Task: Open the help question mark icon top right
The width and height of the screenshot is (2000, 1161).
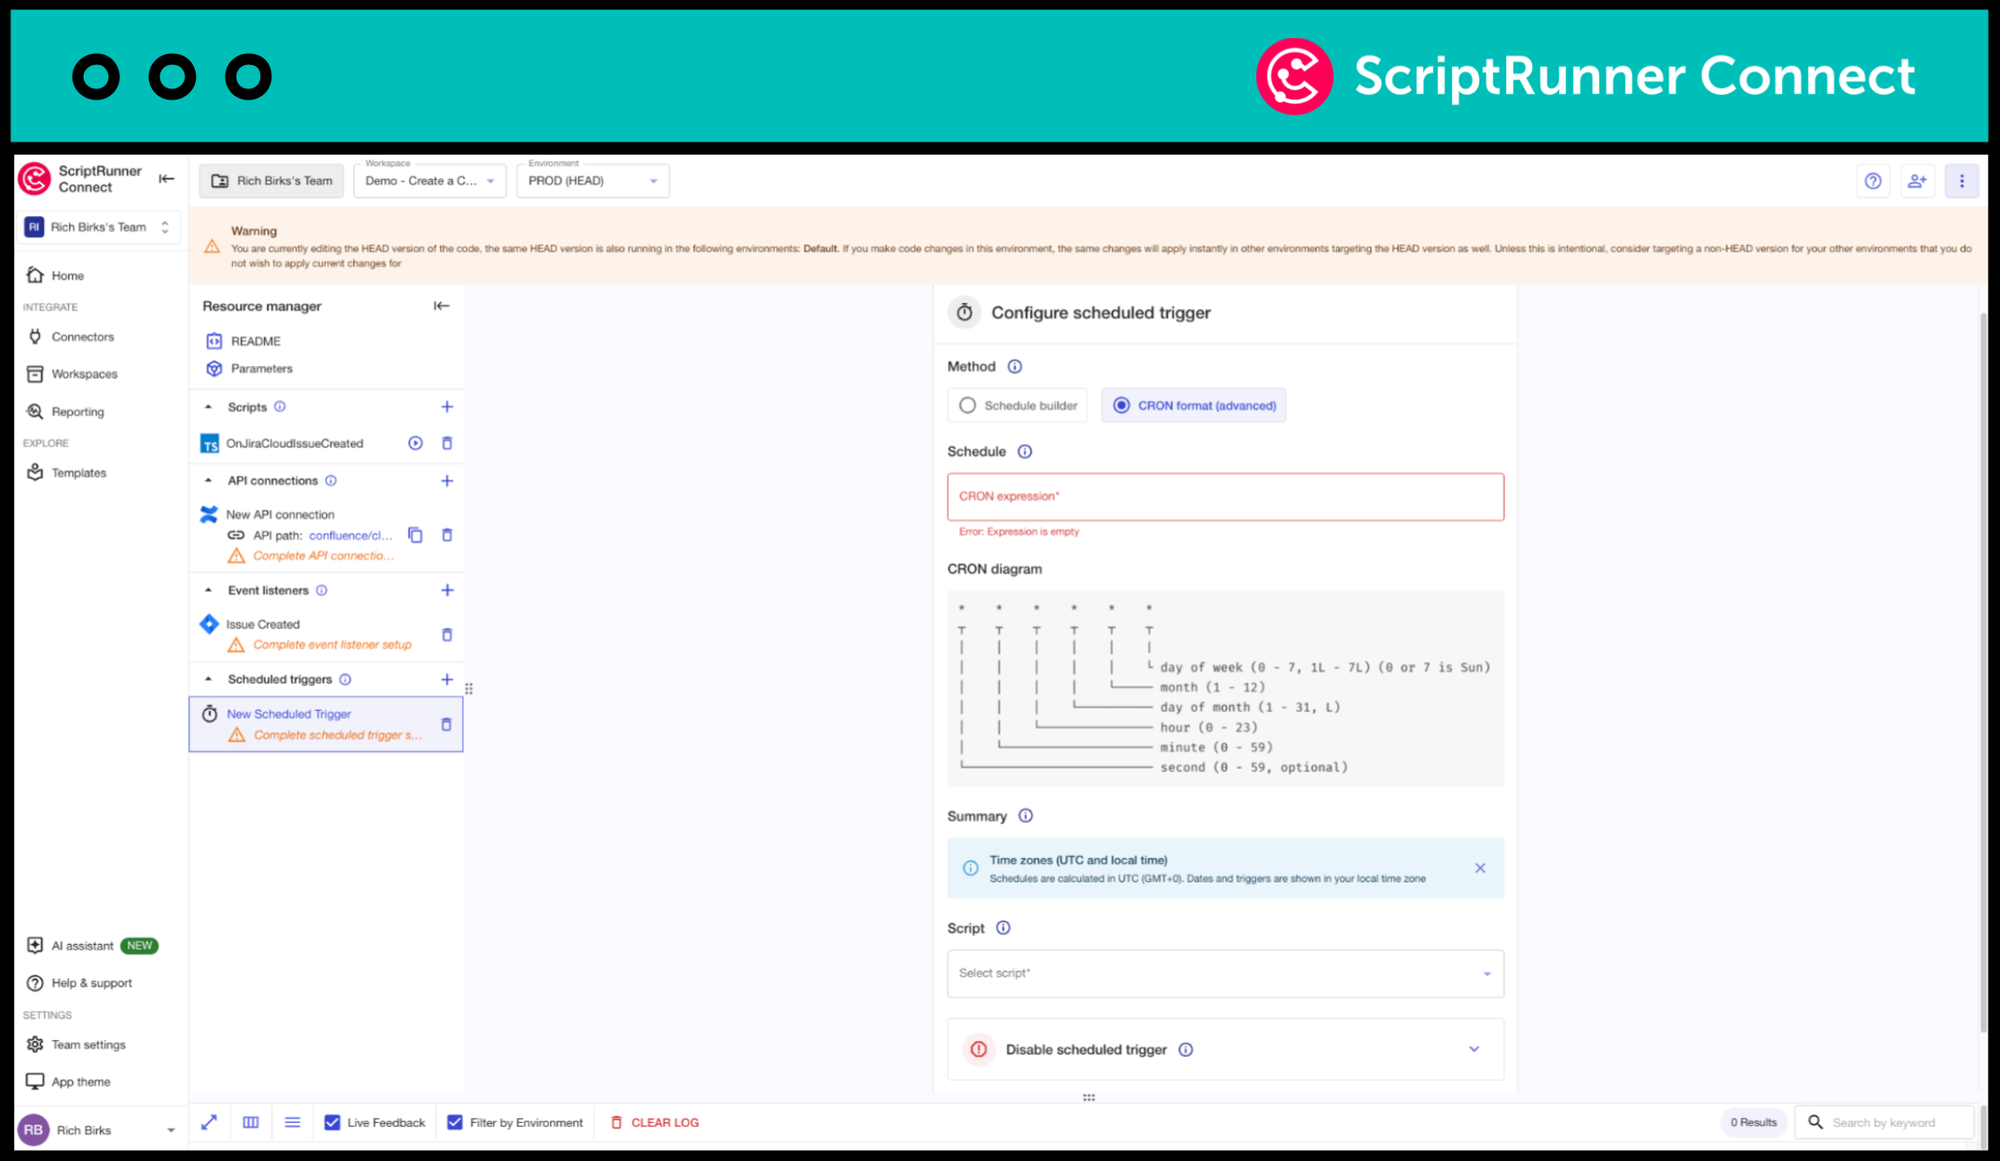Action: pos(1873,181)
